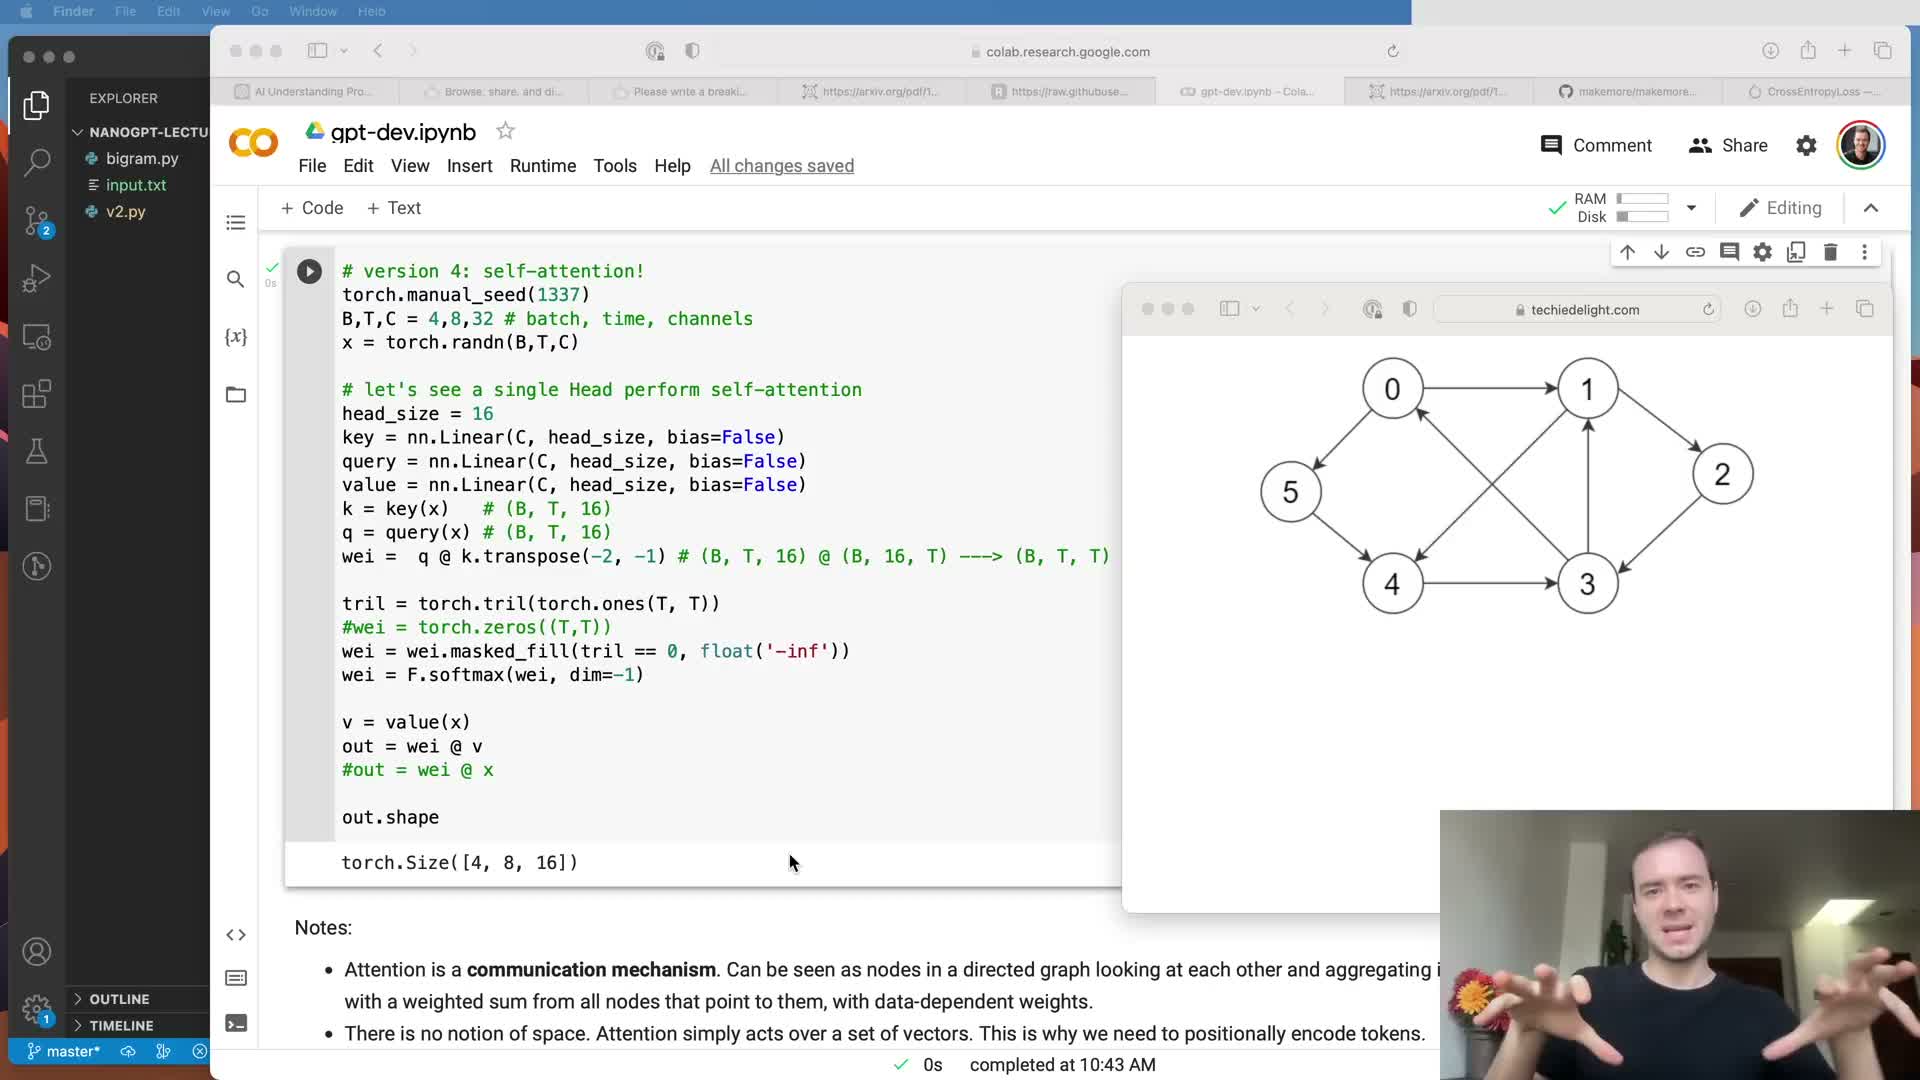Run the self-attention code cell
1920x1080 pixels.
(309, 271)
